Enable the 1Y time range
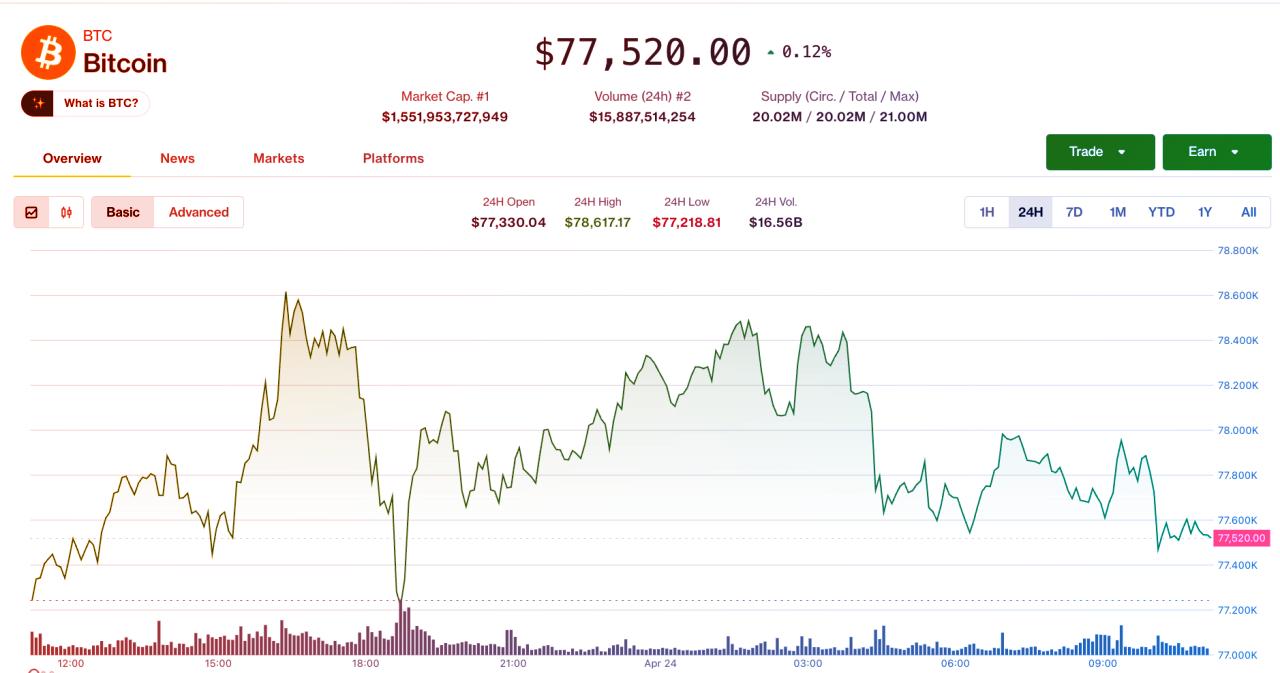1280x673 pixels. point(1204,212)
